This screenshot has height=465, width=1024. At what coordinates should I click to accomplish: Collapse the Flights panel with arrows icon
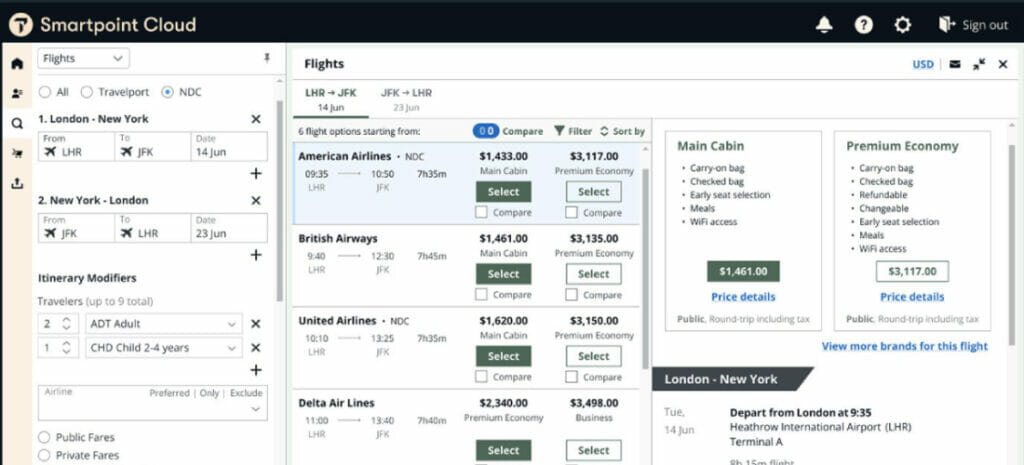coord(979,64)
